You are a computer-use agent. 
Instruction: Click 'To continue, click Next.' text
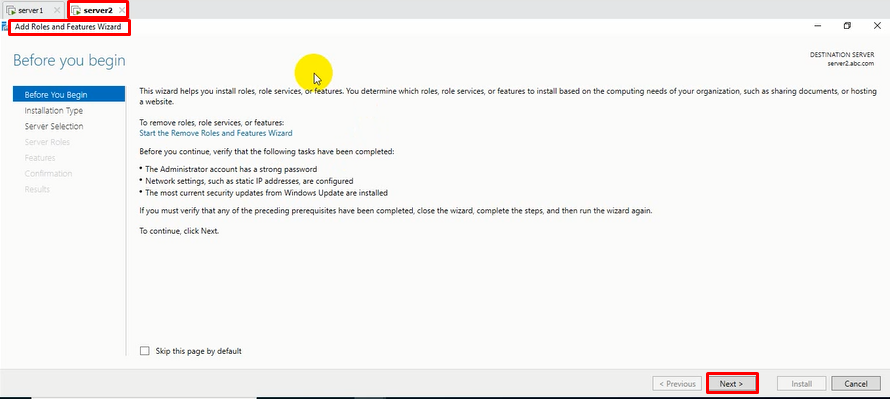tap(179, 231)
